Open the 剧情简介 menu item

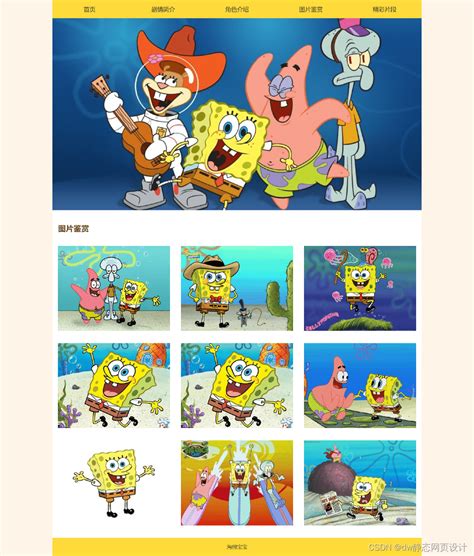163,9
